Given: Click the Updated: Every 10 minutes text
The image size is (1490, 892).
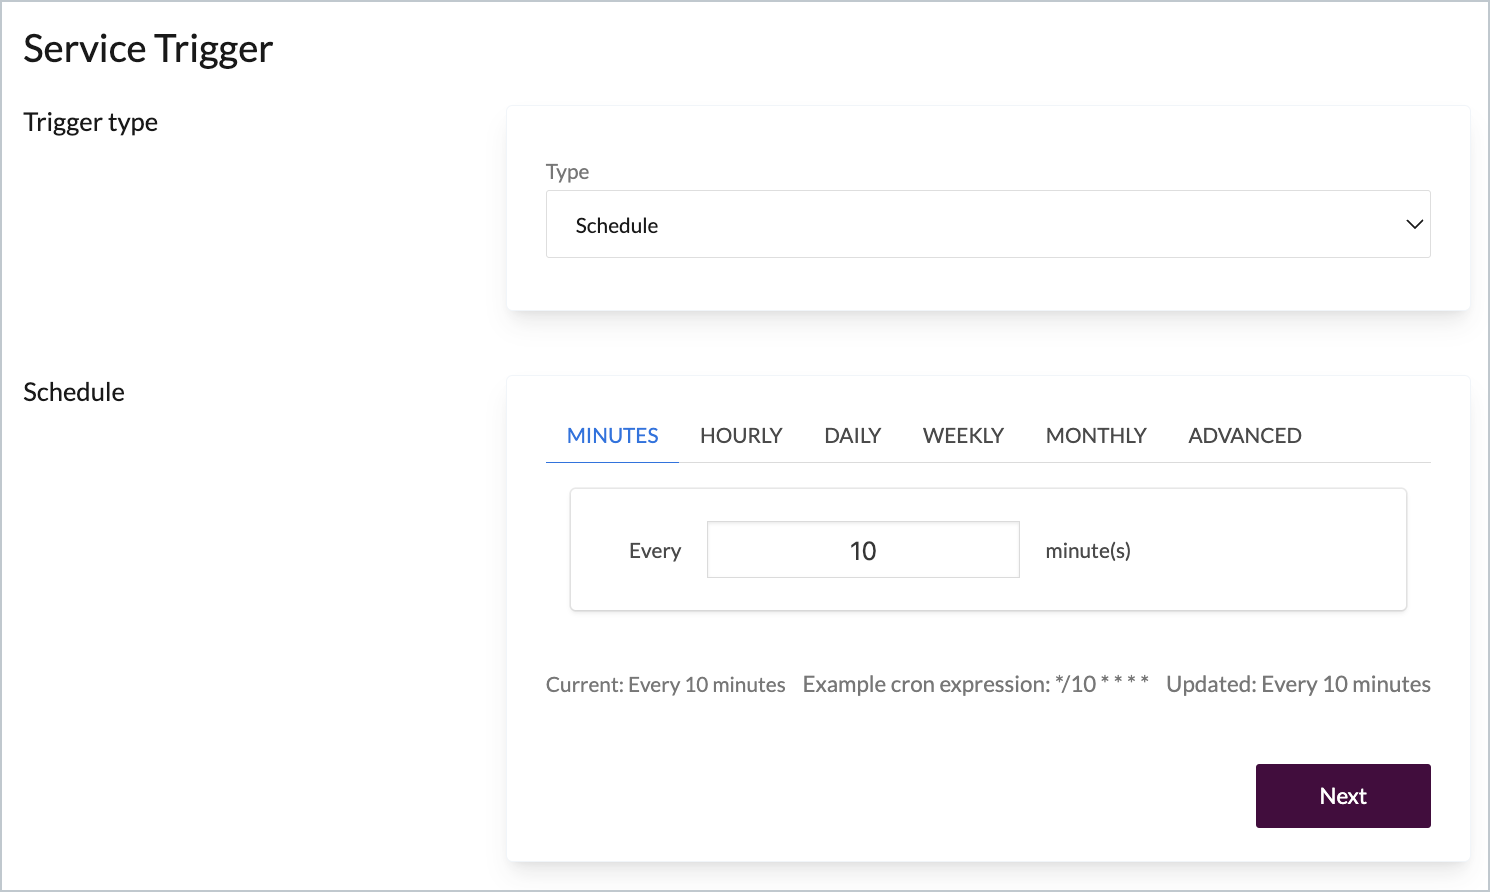Looking at the screenshot, I should coord(1297,685).
